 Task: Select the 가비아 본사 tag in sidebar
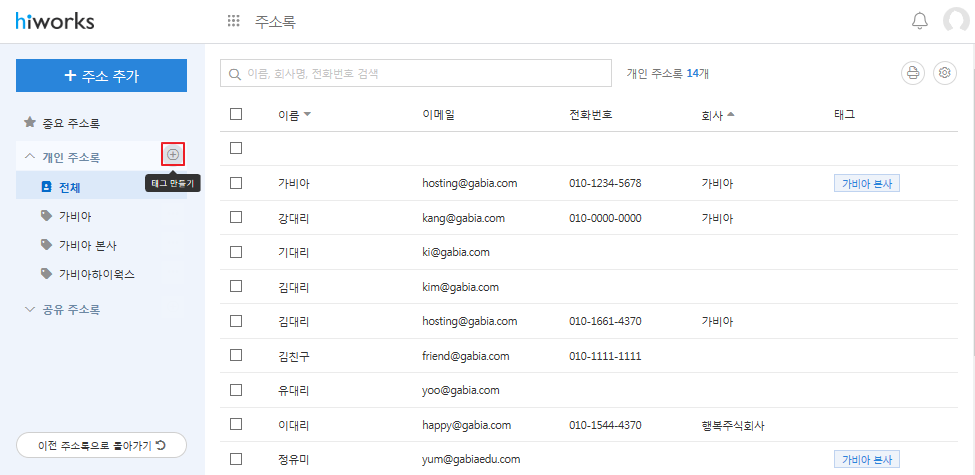click(x=88, y=244)
